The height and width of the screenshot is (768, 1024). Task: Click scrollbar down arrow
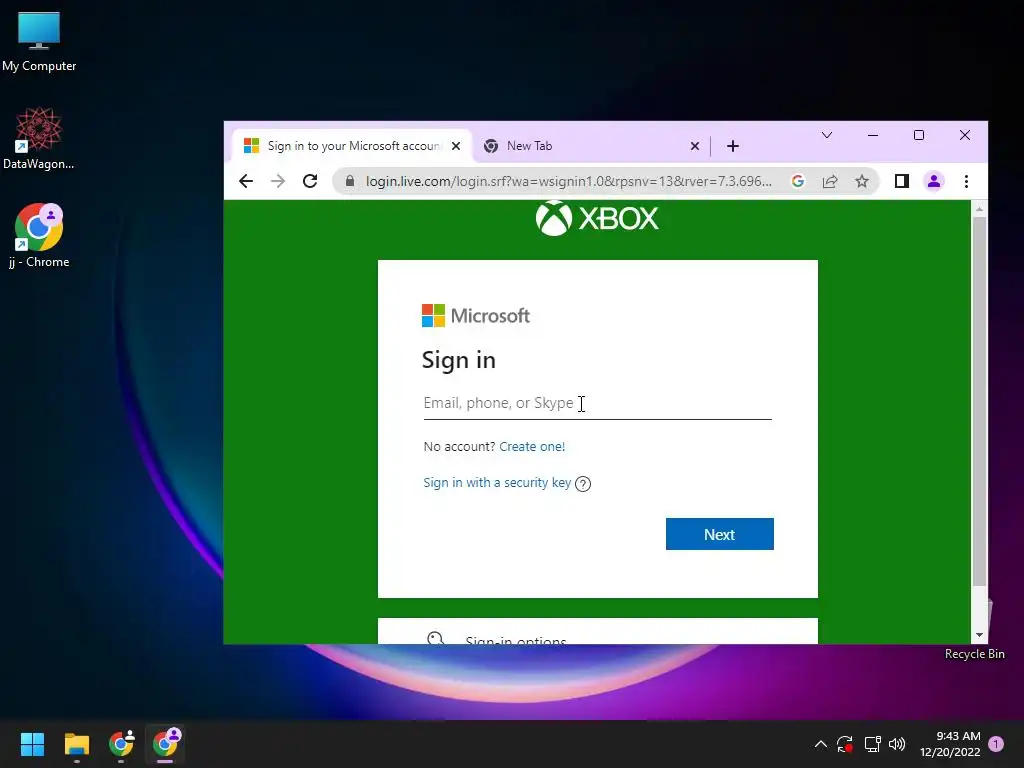979,635
